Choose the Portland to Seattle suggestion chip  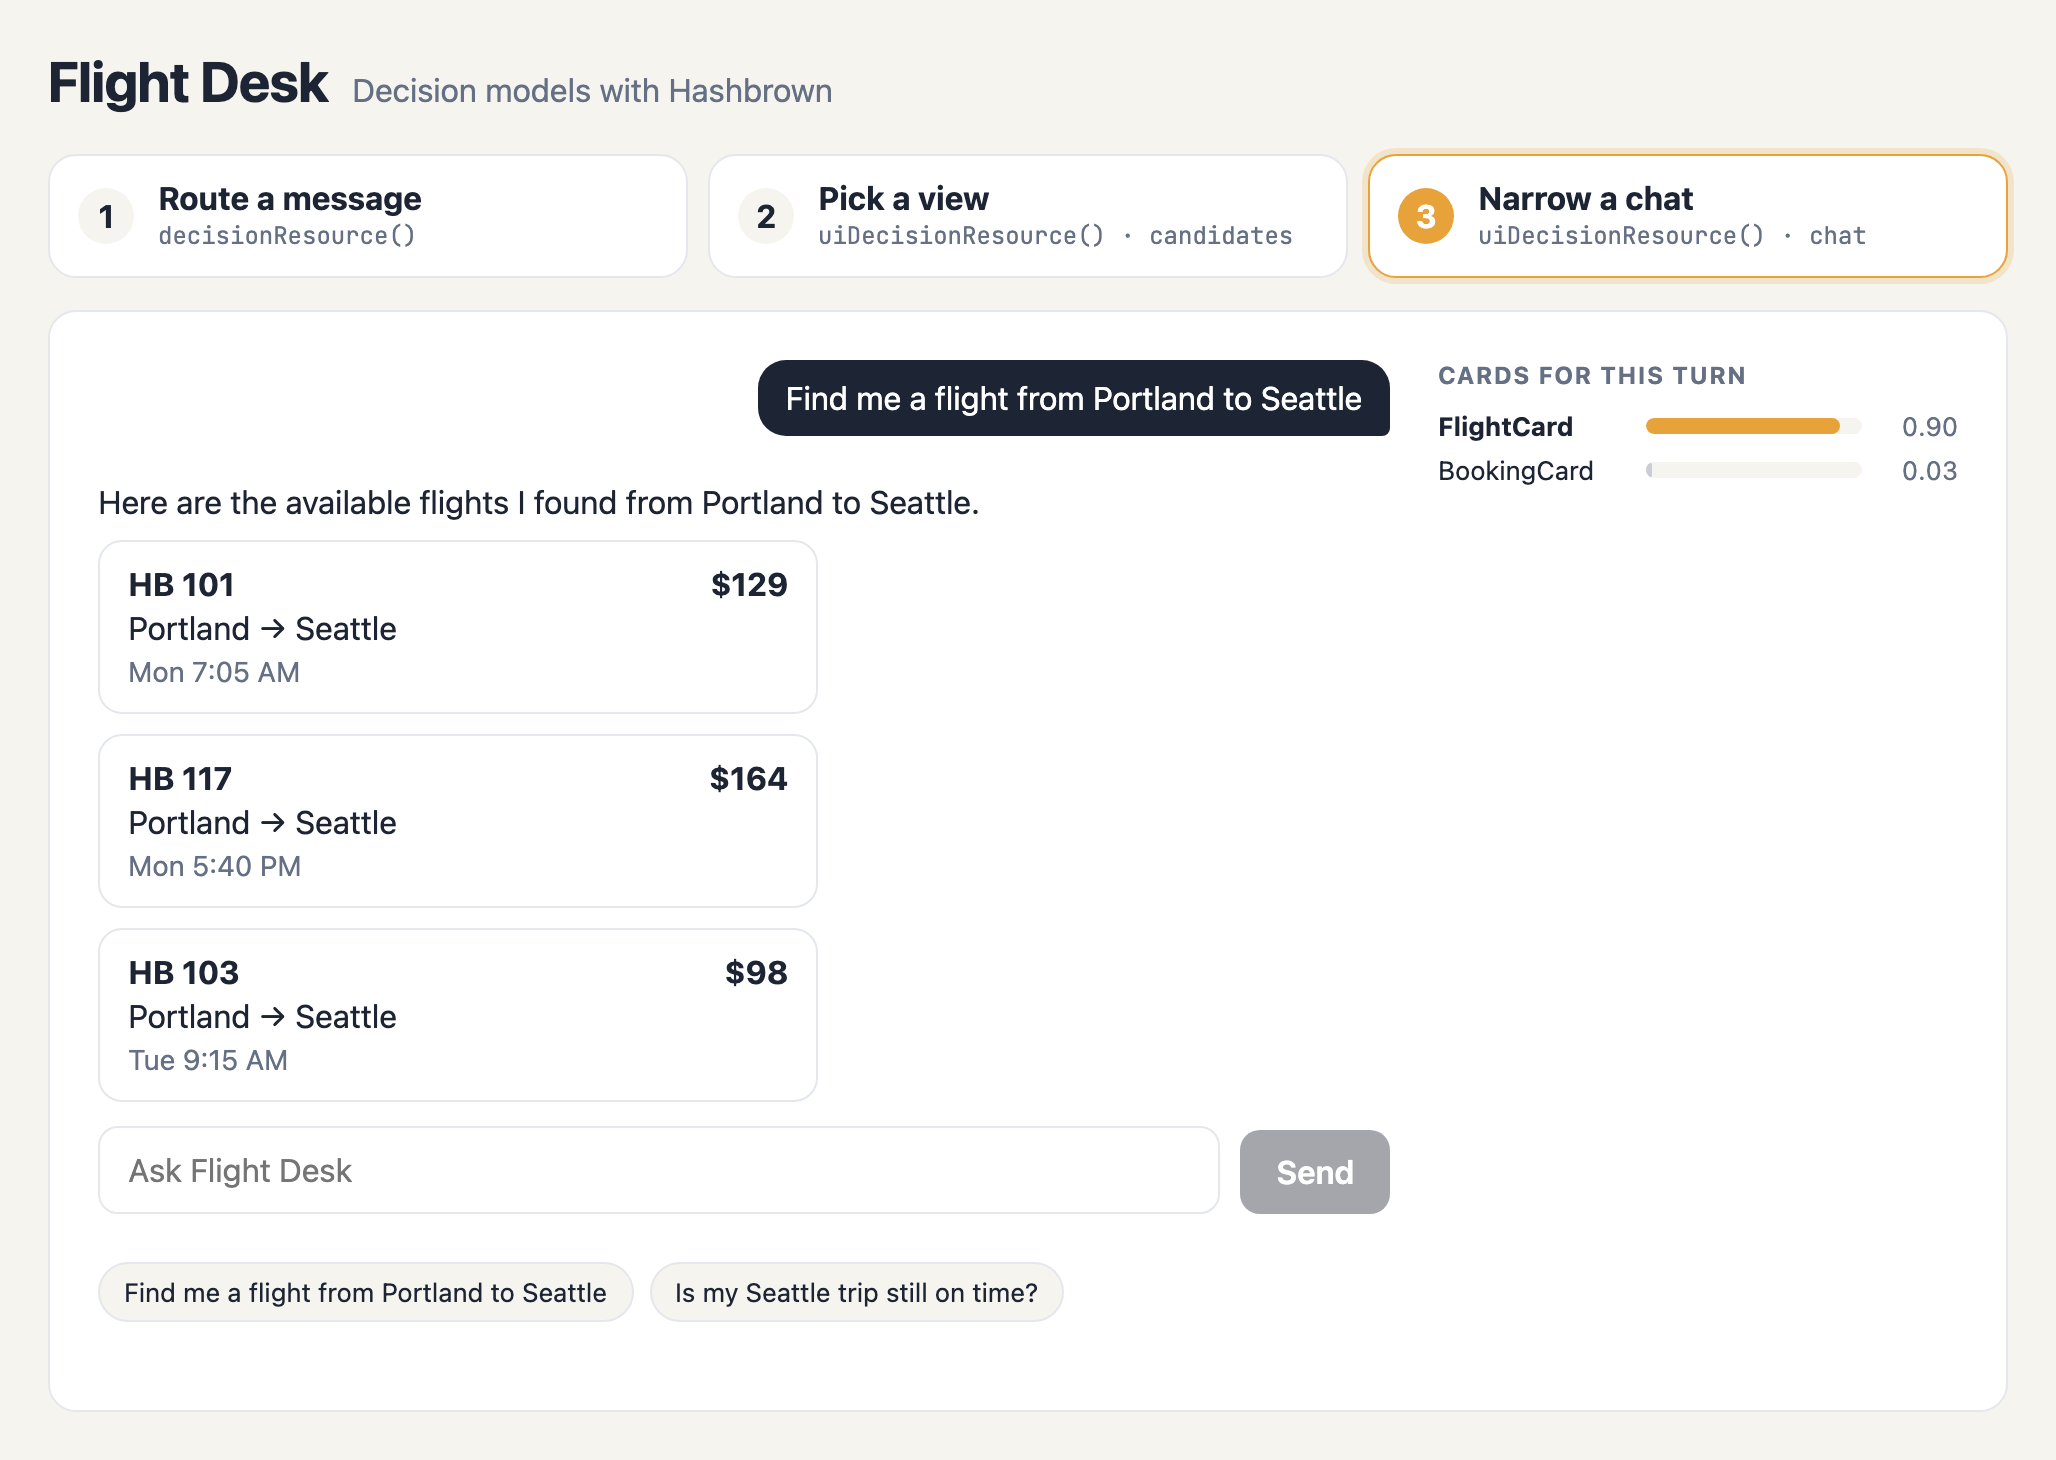click(366, 1292)
